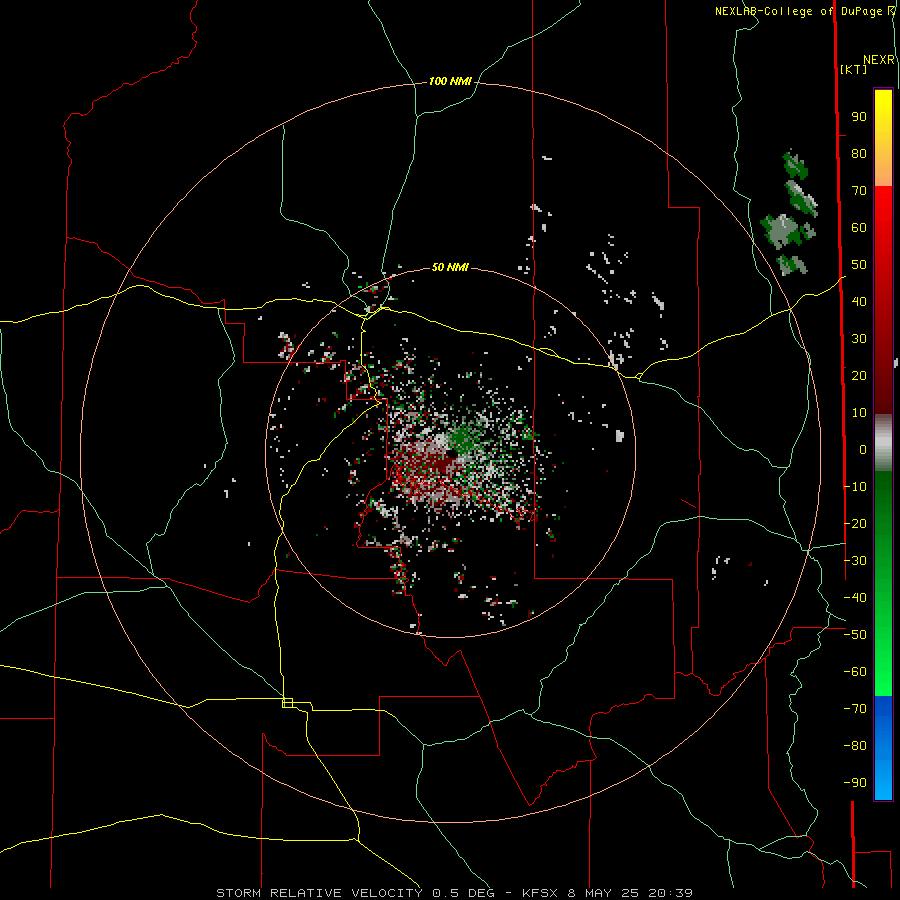This screenshot has width=900, height=900.
Task: Click the 10 value on velocity scale
Action: 859,413
